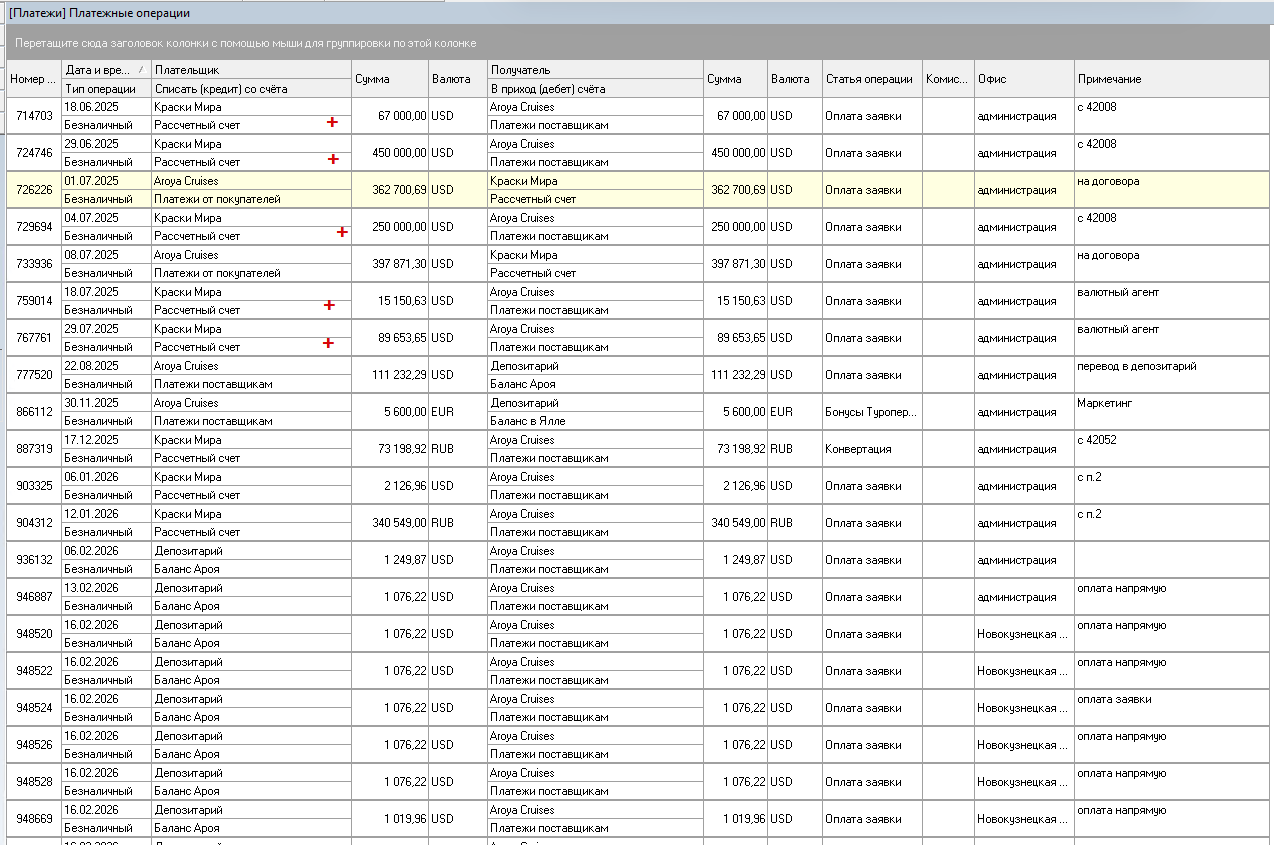The width and height of the screenshot is (1274, 845).
Task: Click the Баланс Ароя cell in row 777520
Action: coord(595,384)
